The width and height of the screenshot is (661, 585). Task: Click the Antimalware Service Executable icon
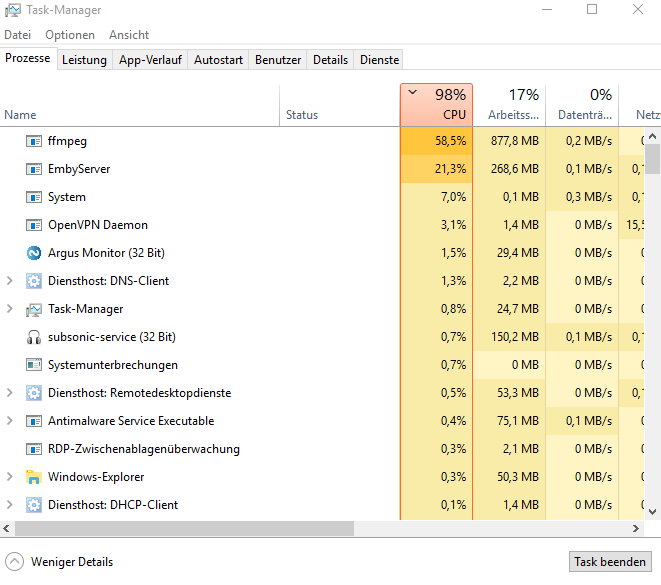tap(34, 421)
